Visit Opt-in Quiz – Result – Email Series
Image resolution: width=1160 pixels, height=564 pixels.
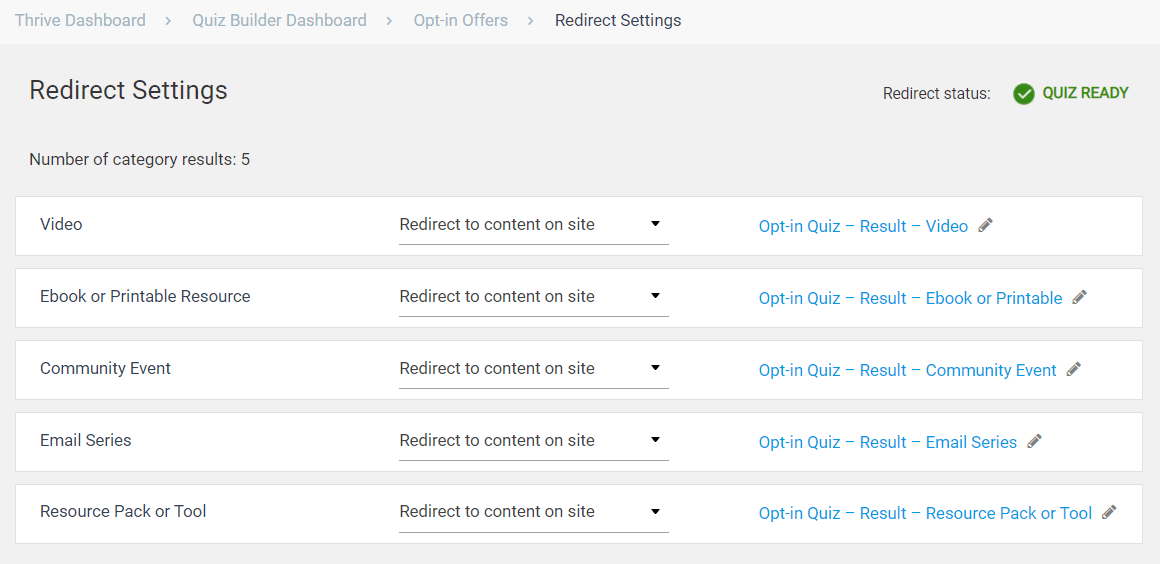coord(887,442)
